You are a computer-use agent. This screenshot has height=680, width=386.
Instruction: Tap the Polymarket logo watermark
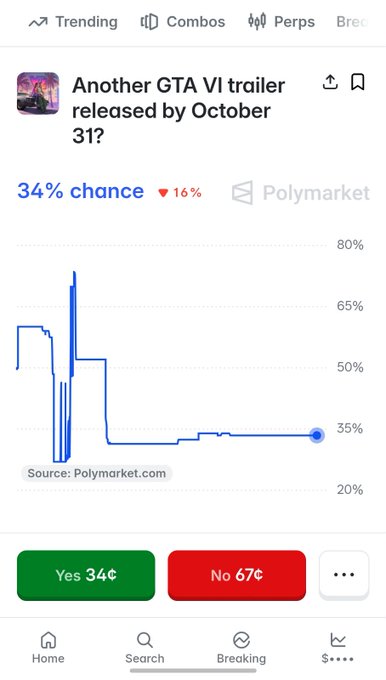301,193
